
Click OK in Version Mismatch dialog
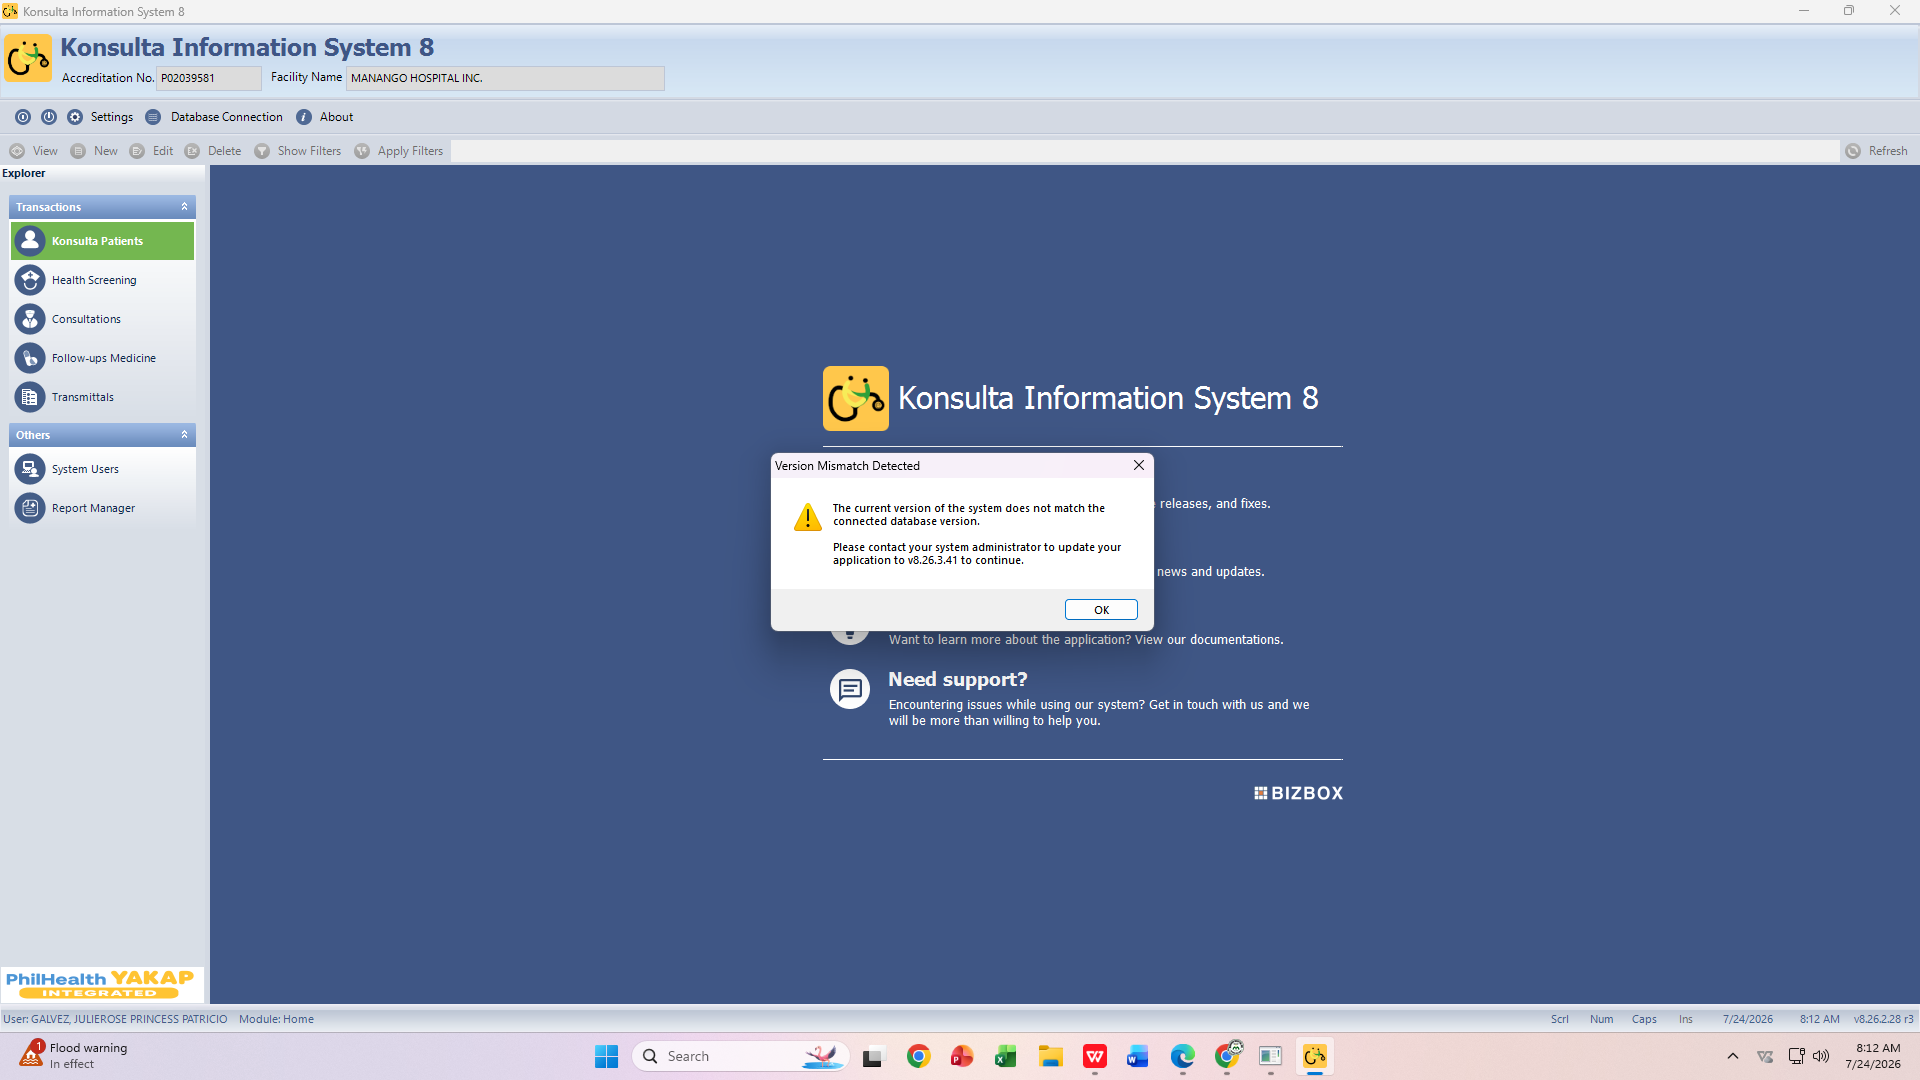[x=1101, y=610]
